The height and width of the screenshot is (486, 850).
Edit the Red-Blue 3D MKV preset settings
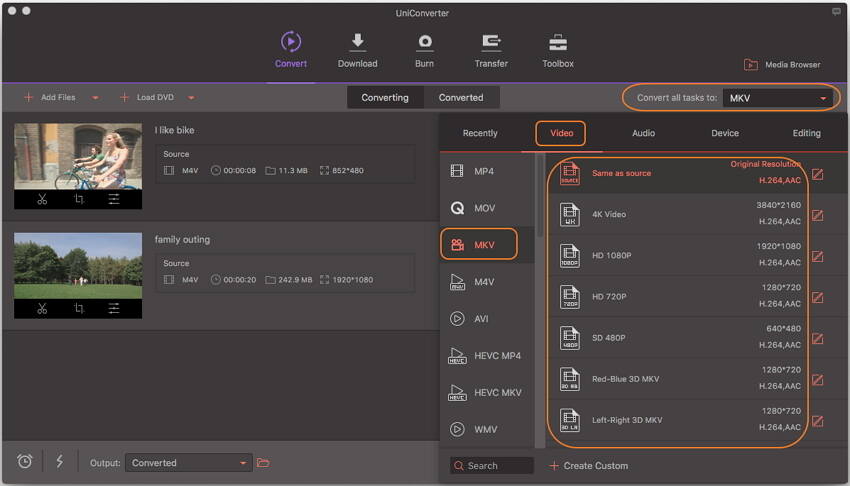(x=817, y=380)
